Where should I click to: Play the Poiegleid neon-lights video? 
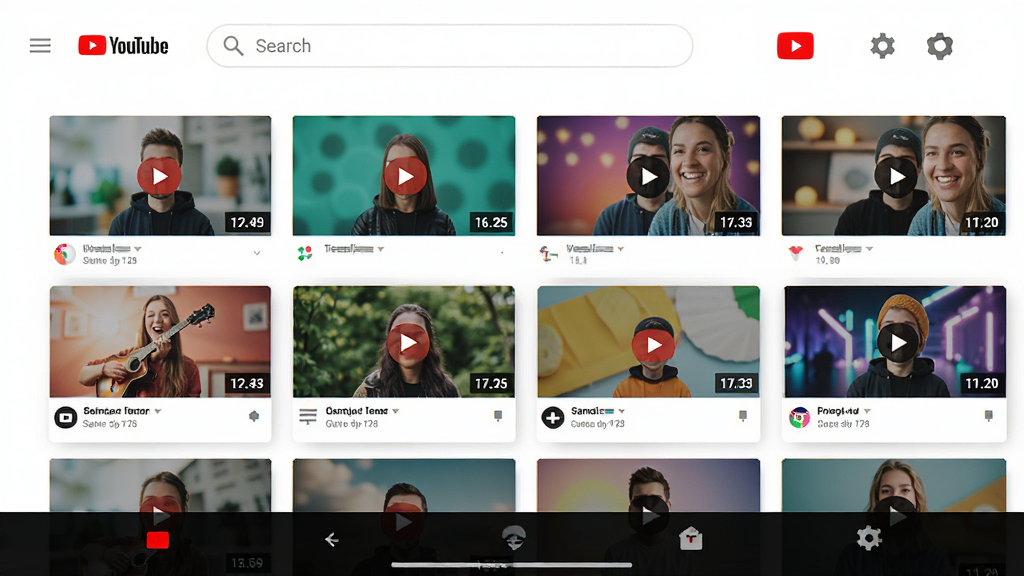coord(898,343)
